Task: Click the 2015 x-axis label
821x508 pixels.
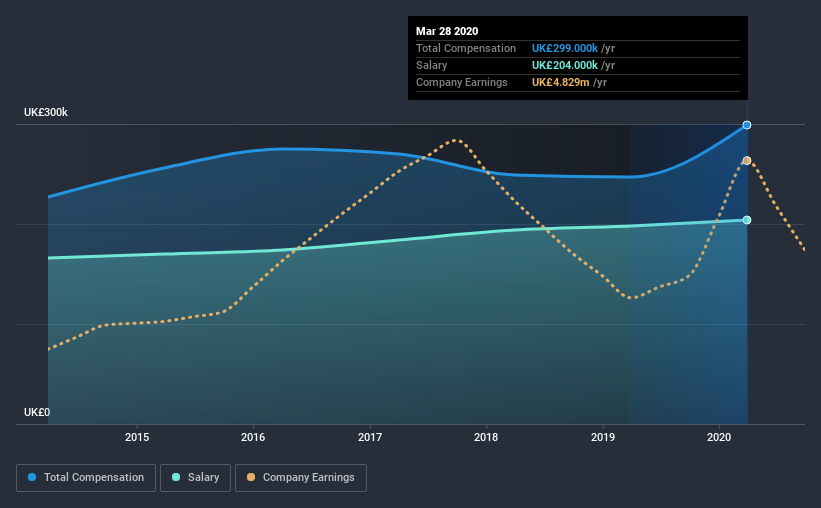Action: point(137,437)
